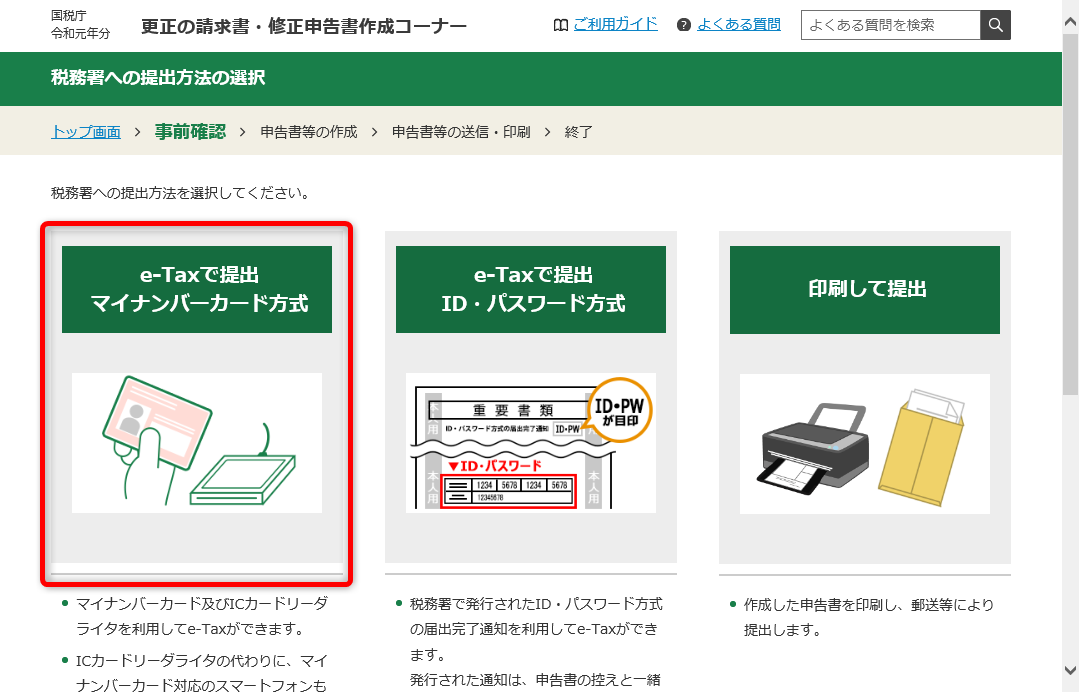Click the scrollbar up arrow
The width and height of the screenshot is (1079, 692).
point(1070,22)
